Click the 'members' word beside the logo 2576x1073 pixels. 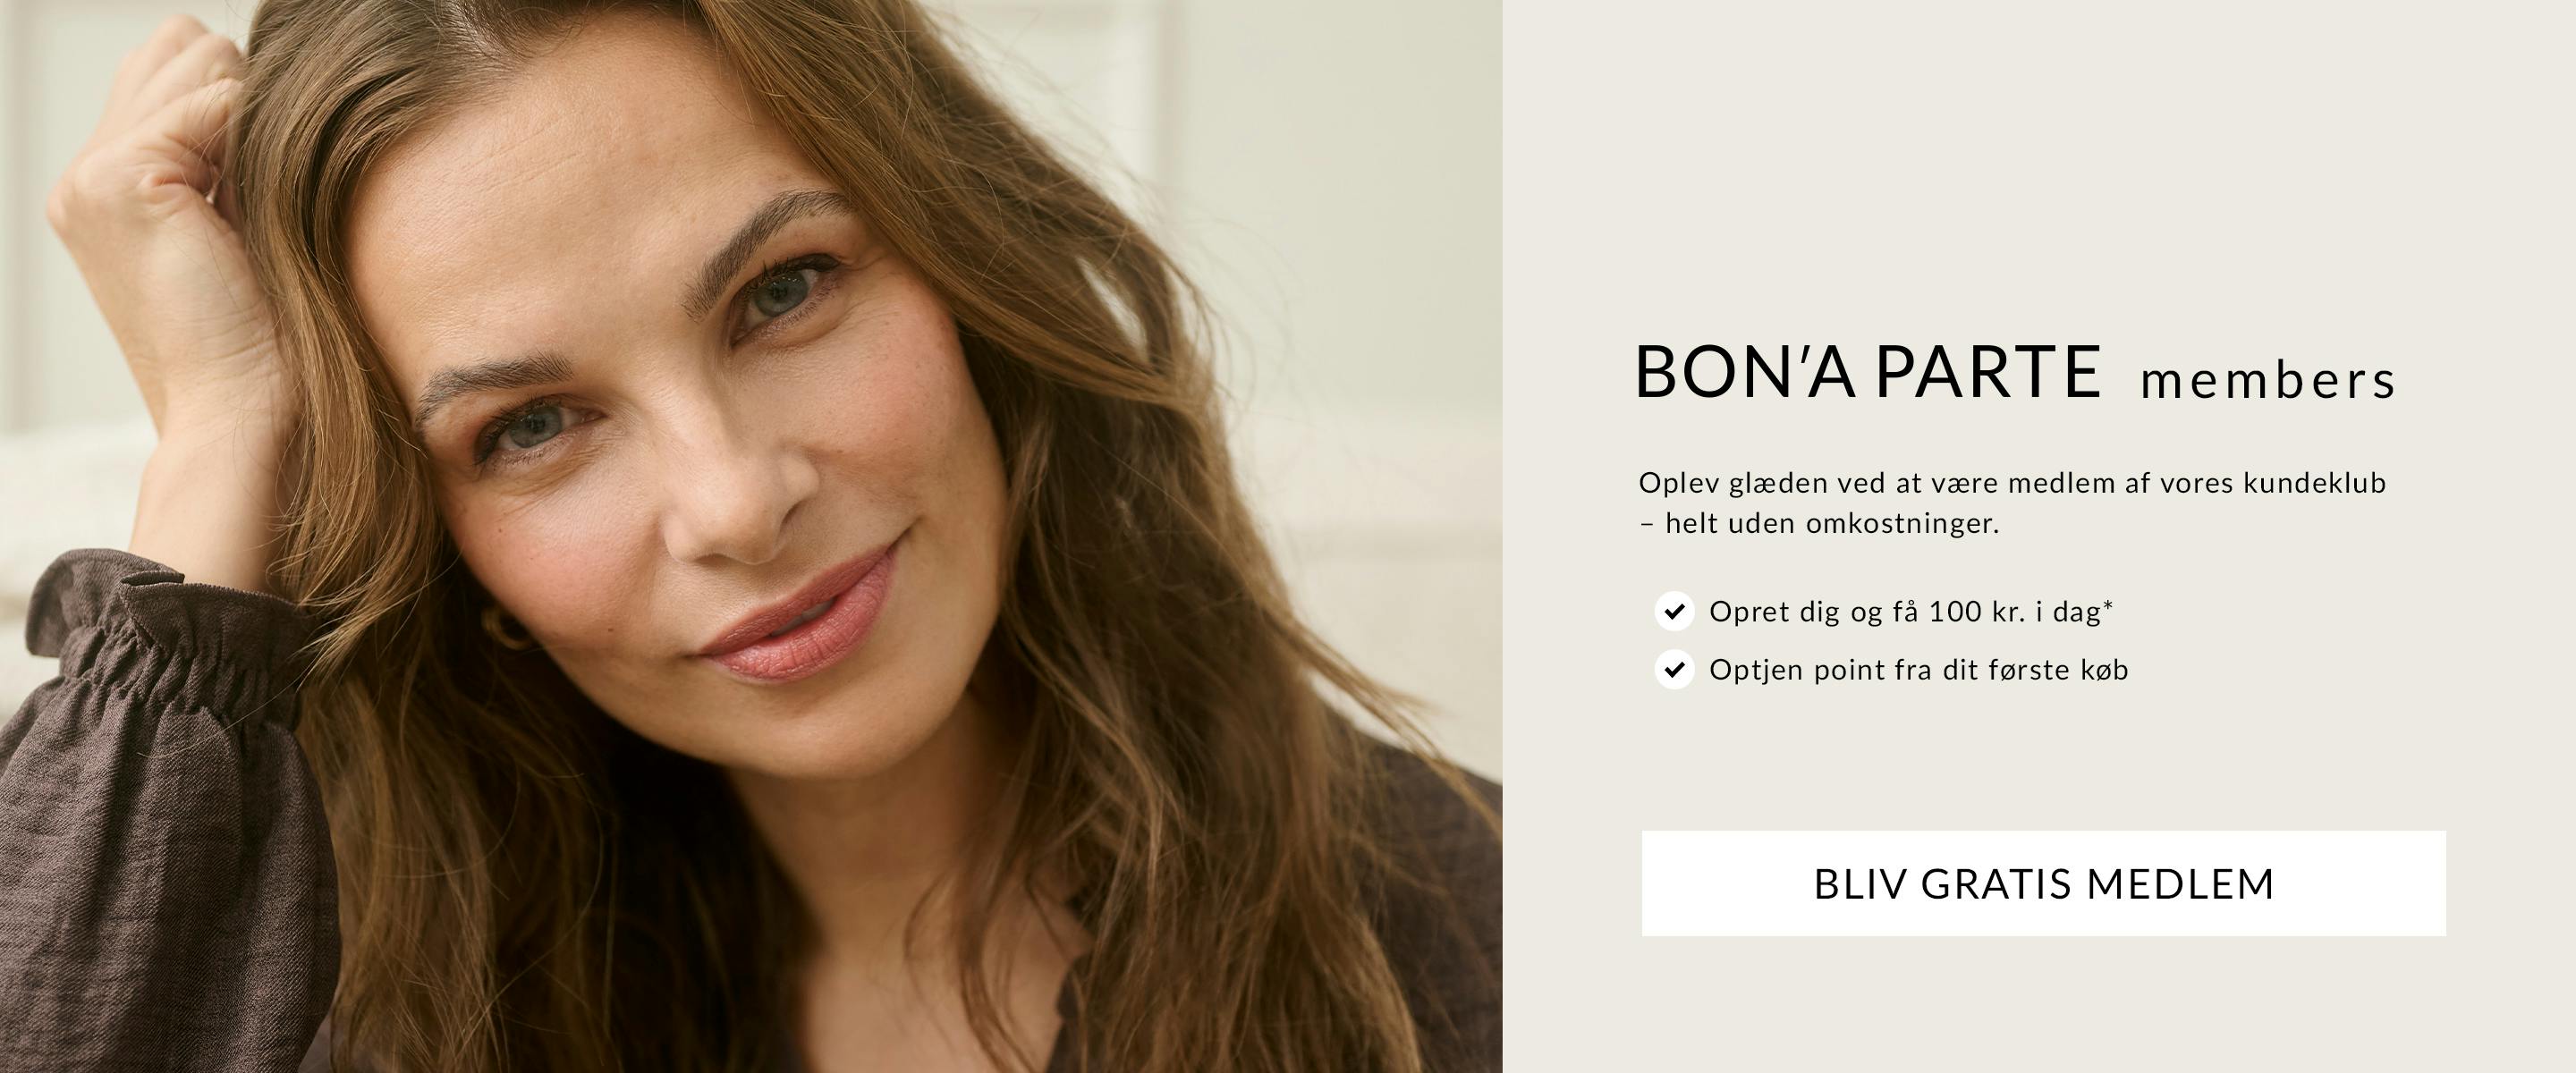(x=2267, y=381)
